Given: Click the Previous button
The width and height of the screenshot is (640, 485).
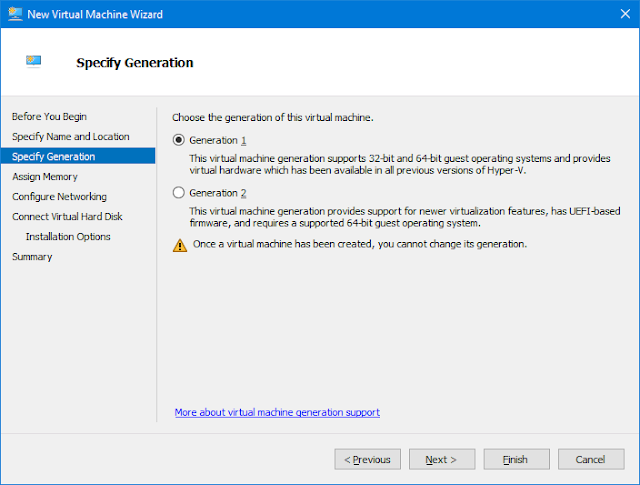Looking at the screenshot, I should pos(367,459).
